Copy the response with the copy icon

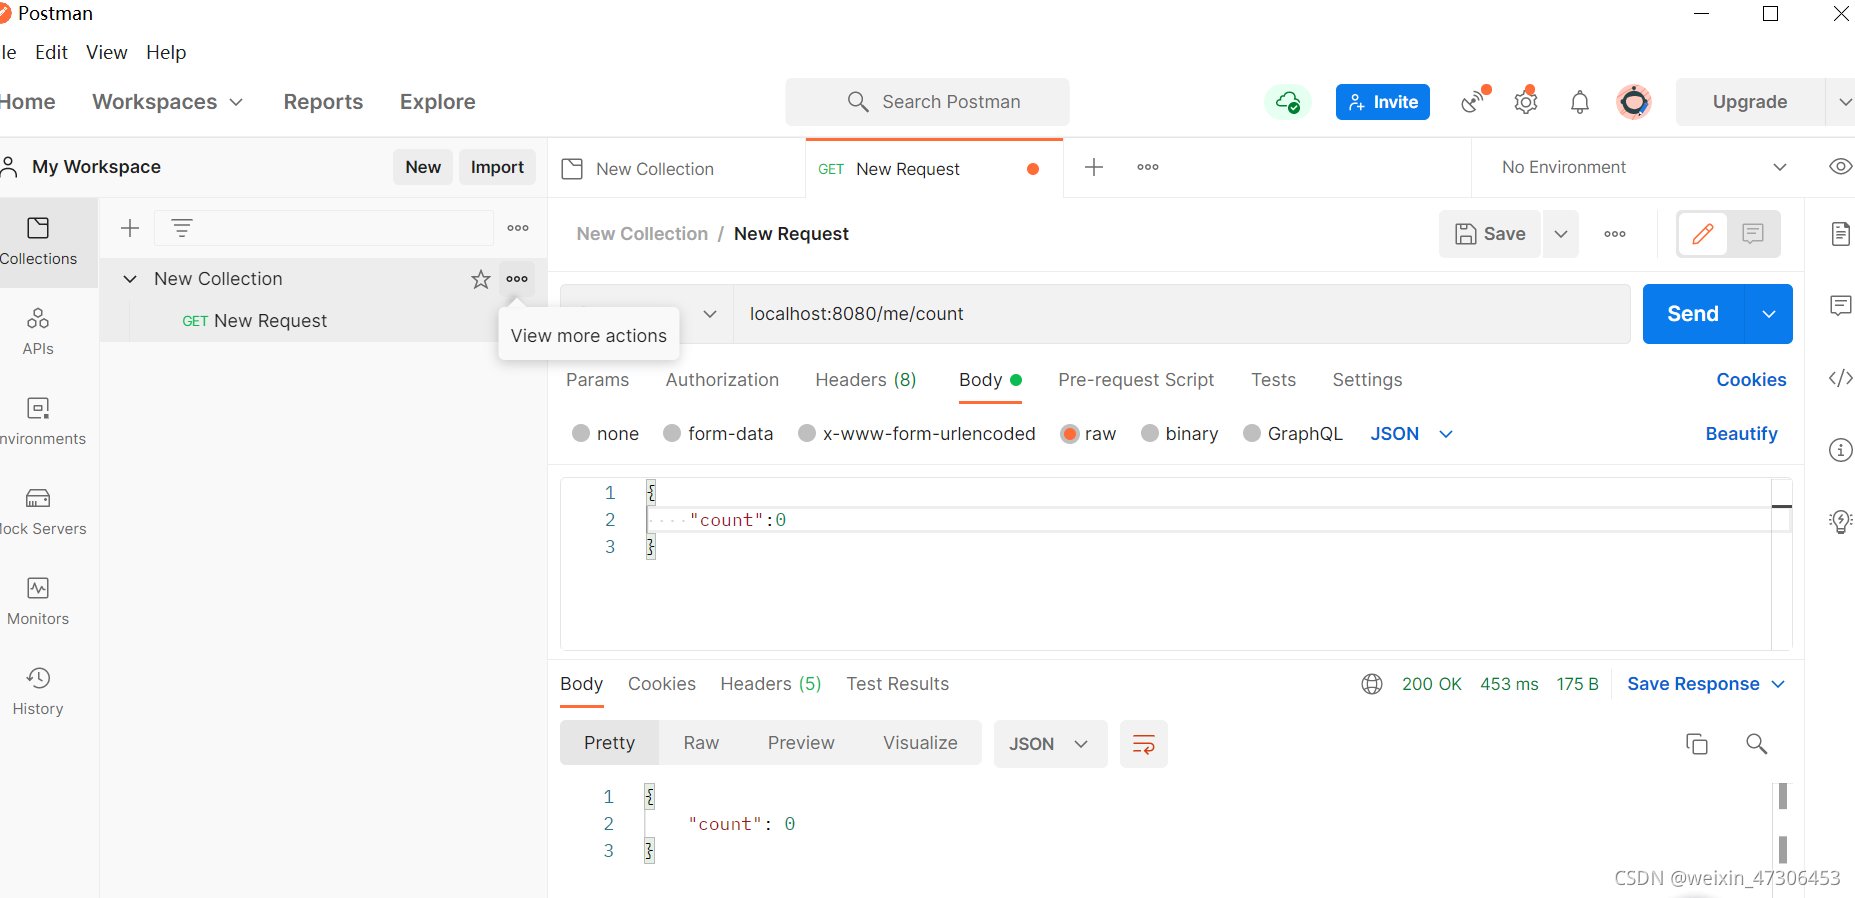(x=1697, y=744)
